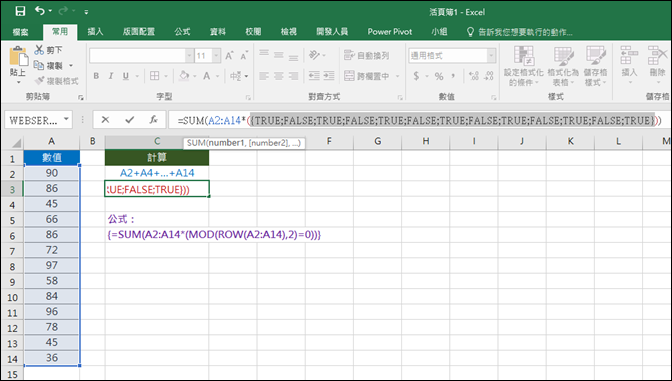The height and width of the screenshot is (381, 672).
Task: Open Merge & Center dropdown arrow
Action: tap(397, 76)
